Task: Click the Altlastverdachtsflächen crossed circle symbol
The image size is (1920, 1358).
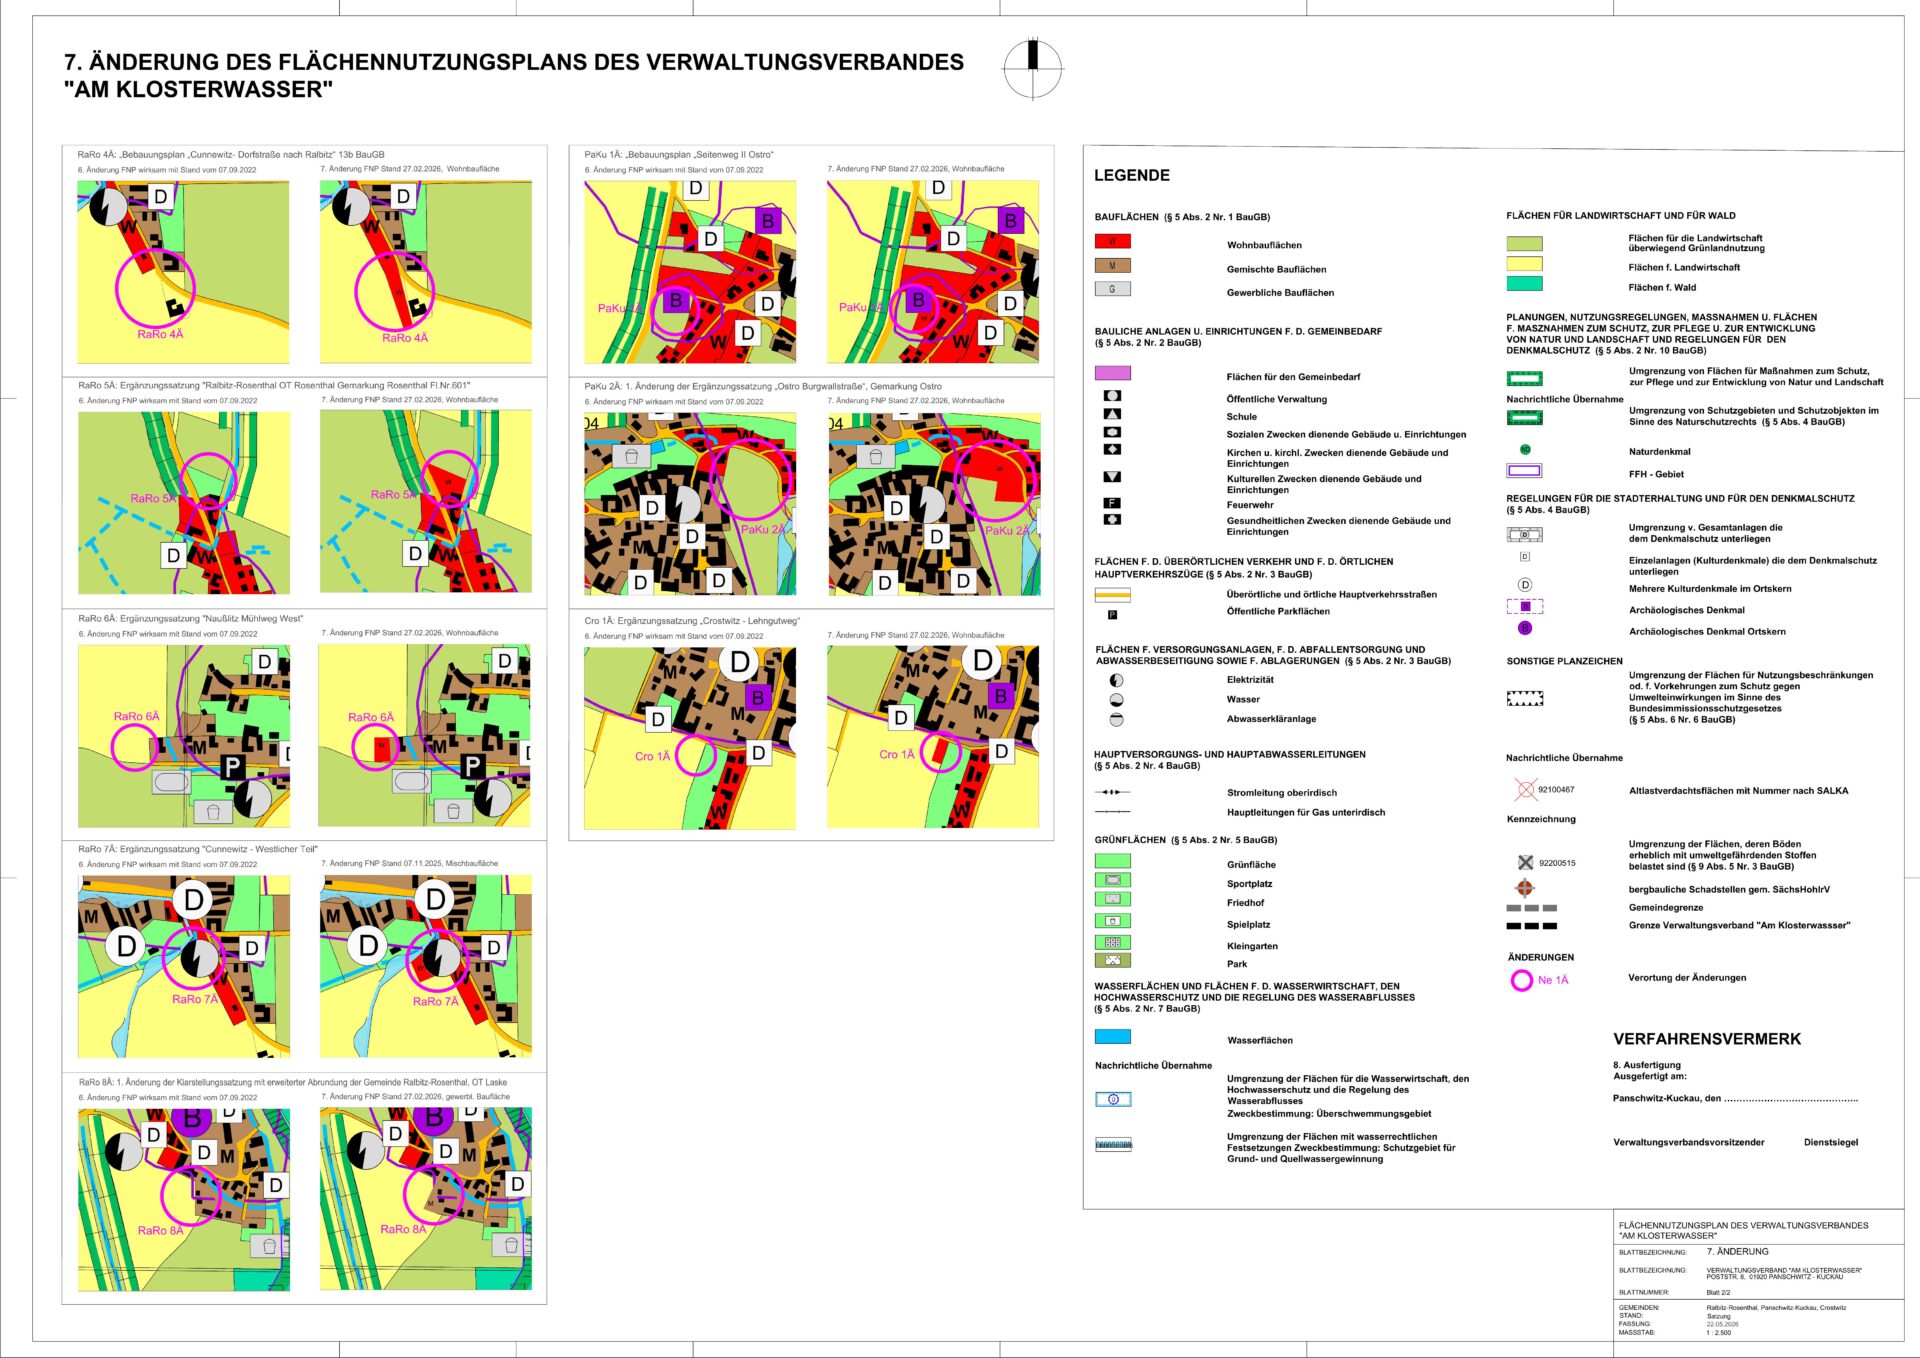Action: (x=1525, y=790)
